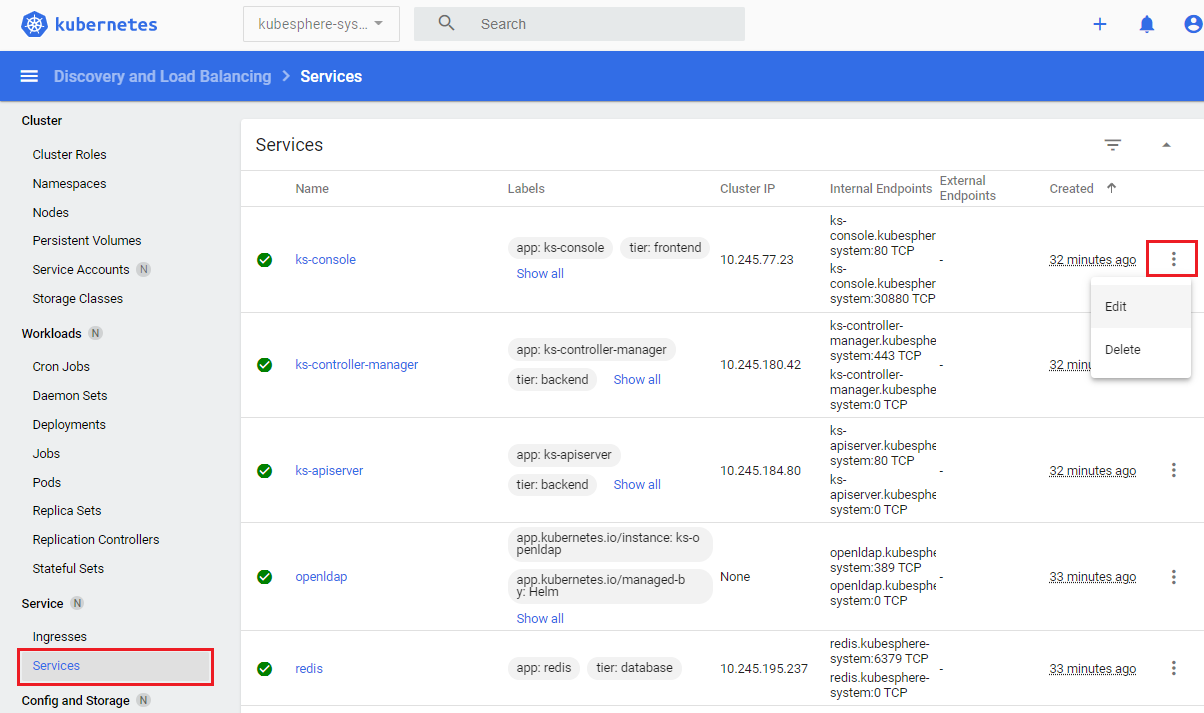This screenshot has height=713, width=1204.
Task: Open the ks-apiserver service link
Action: pyautogui.click(x=329, y=470)
